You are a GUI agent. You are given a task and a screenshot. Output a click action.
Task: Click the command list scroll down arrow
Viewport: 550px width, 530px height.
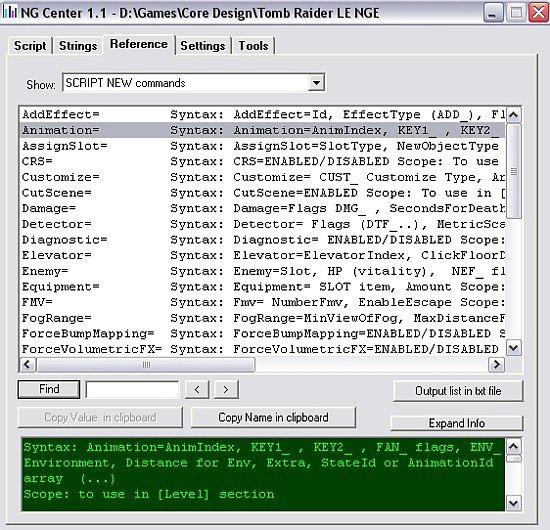pos(514,348)
